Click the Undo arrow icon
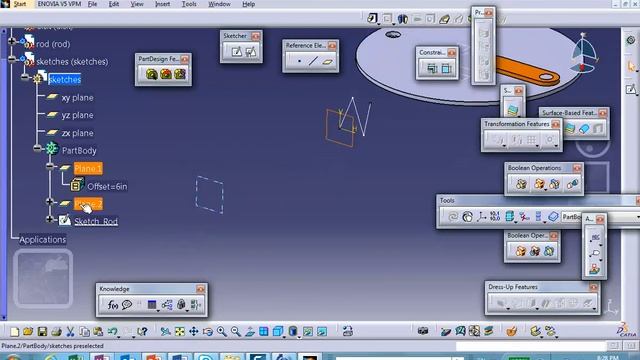 112,331
